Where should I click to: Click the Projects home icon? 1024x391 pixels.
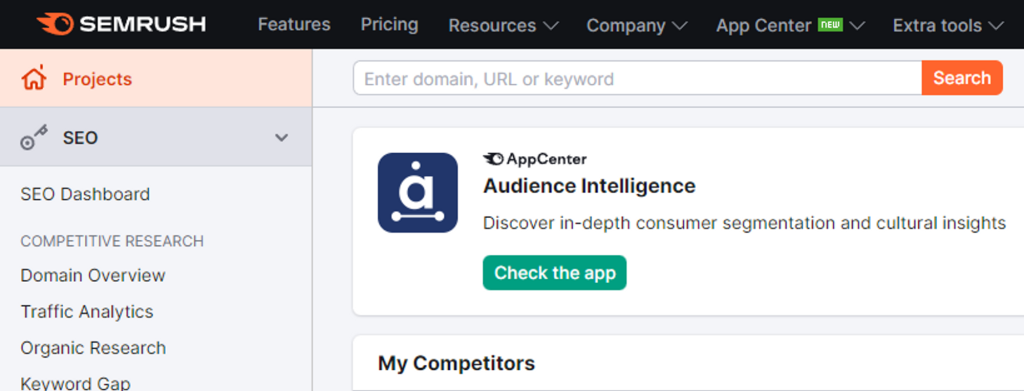tap(34, 78)
